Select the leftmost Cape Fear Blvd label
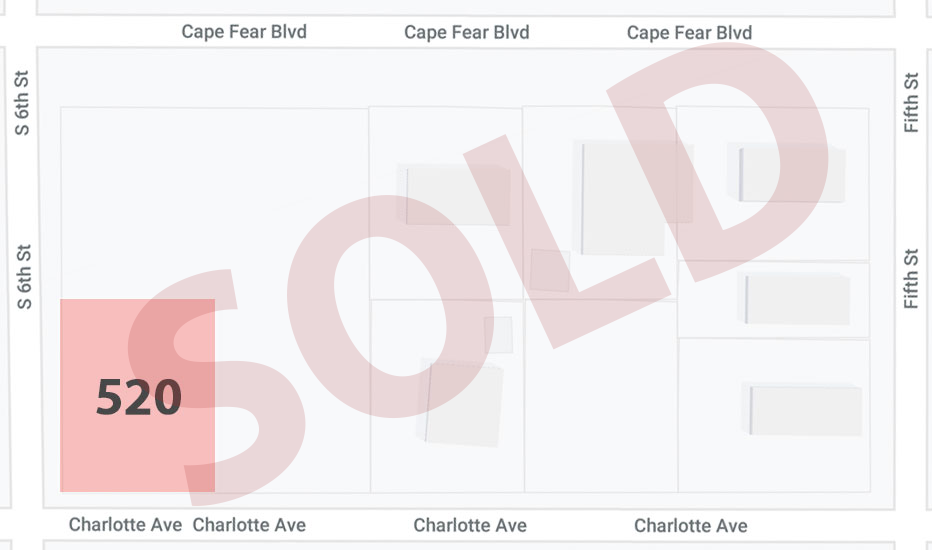The image size is (932, 550). (x=244, y=32)
